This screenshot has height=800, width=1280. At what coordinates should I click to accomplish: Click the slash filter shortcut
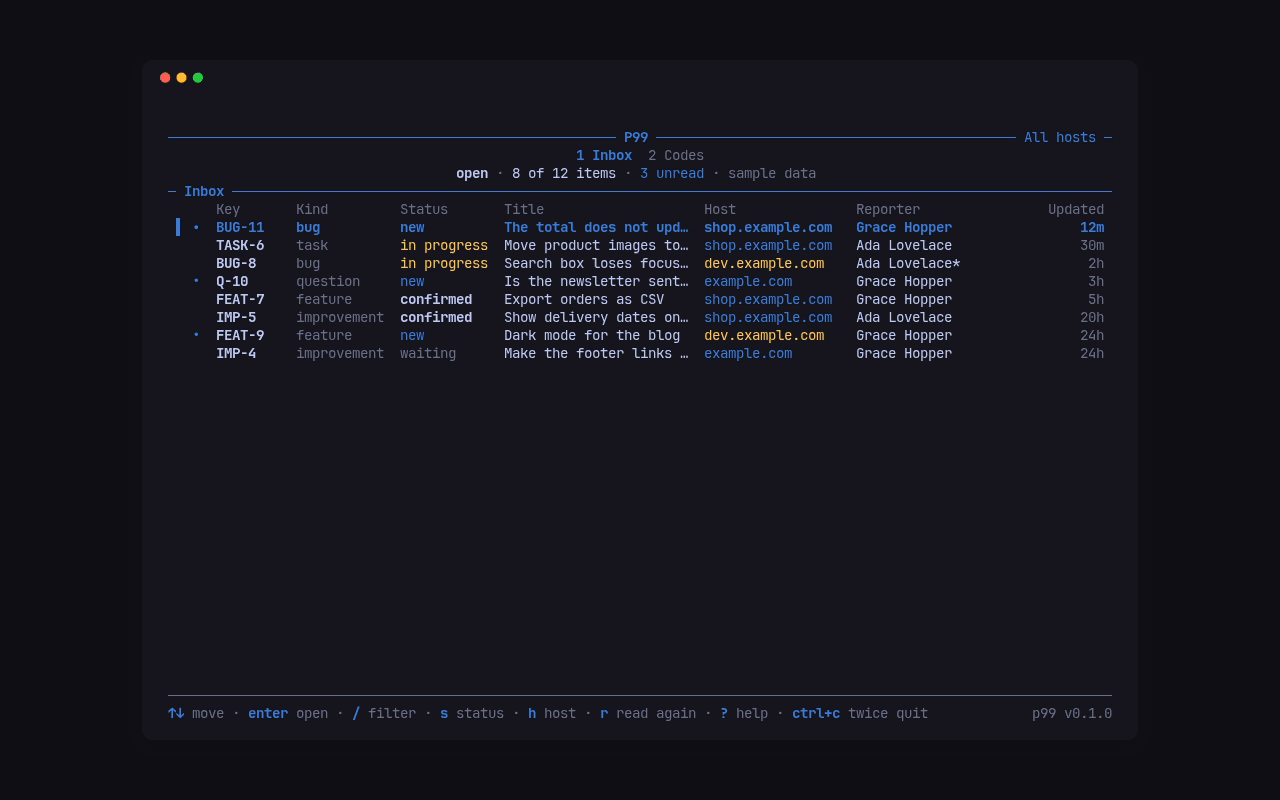pos(384,713)
